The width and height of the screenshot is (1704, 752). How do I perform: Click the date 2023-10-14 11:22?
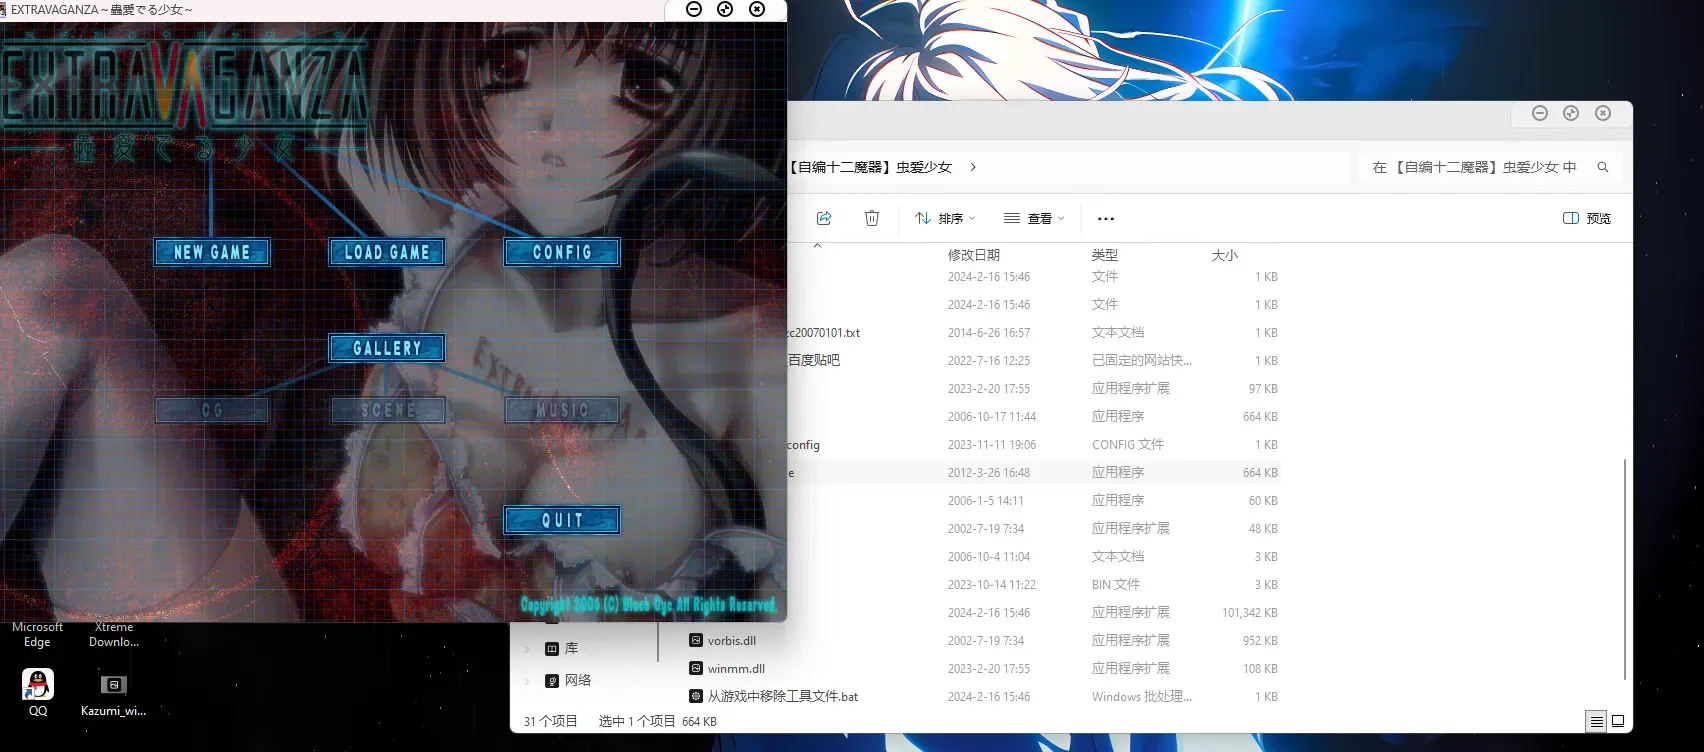click(x=992, y=585)
